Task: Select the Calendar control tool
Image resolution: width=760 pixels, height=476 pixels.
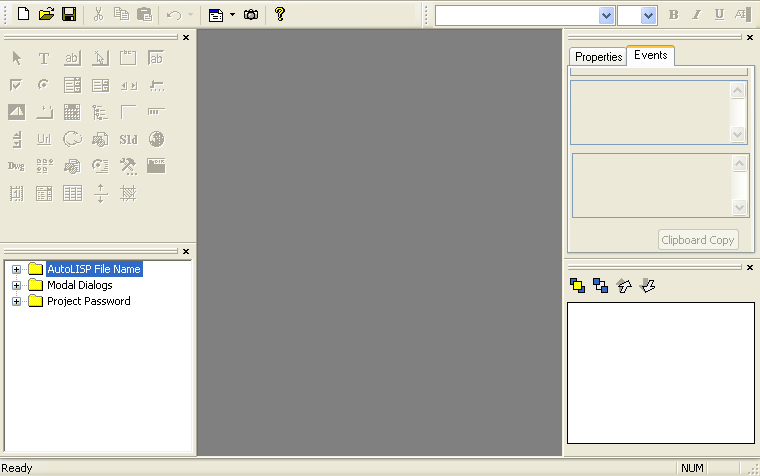Action: [72, 112]
